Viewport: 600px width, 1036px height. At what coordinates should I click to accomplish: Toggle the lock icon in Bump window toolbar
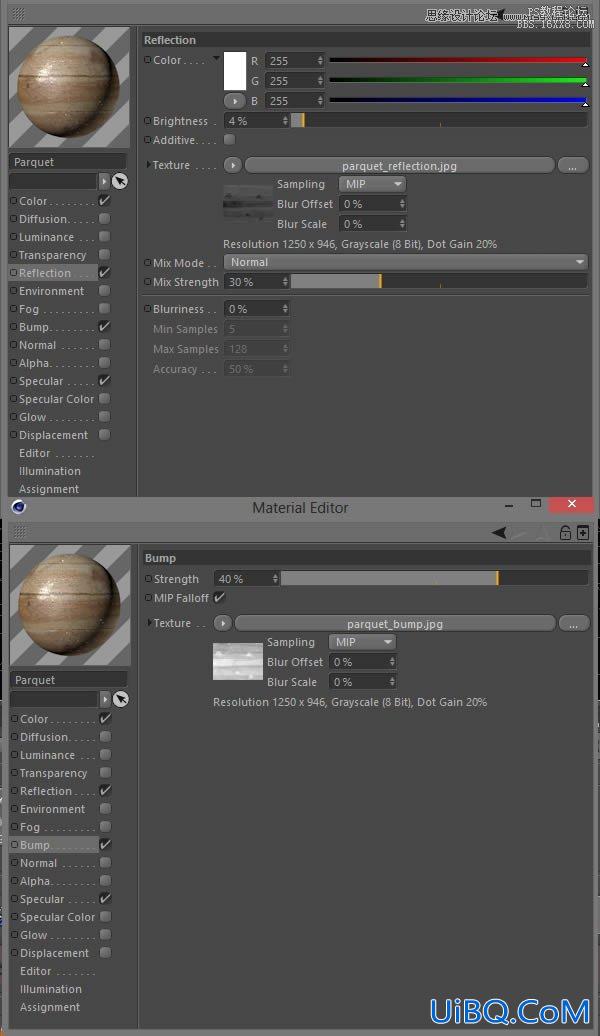click(565, 533)
